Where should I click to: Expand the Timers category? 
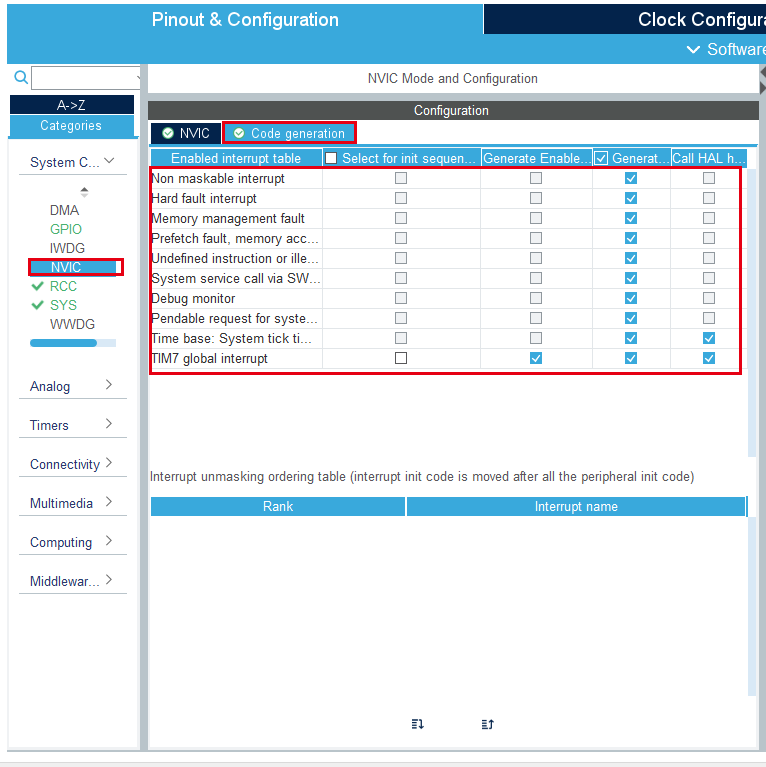point(72,425)
